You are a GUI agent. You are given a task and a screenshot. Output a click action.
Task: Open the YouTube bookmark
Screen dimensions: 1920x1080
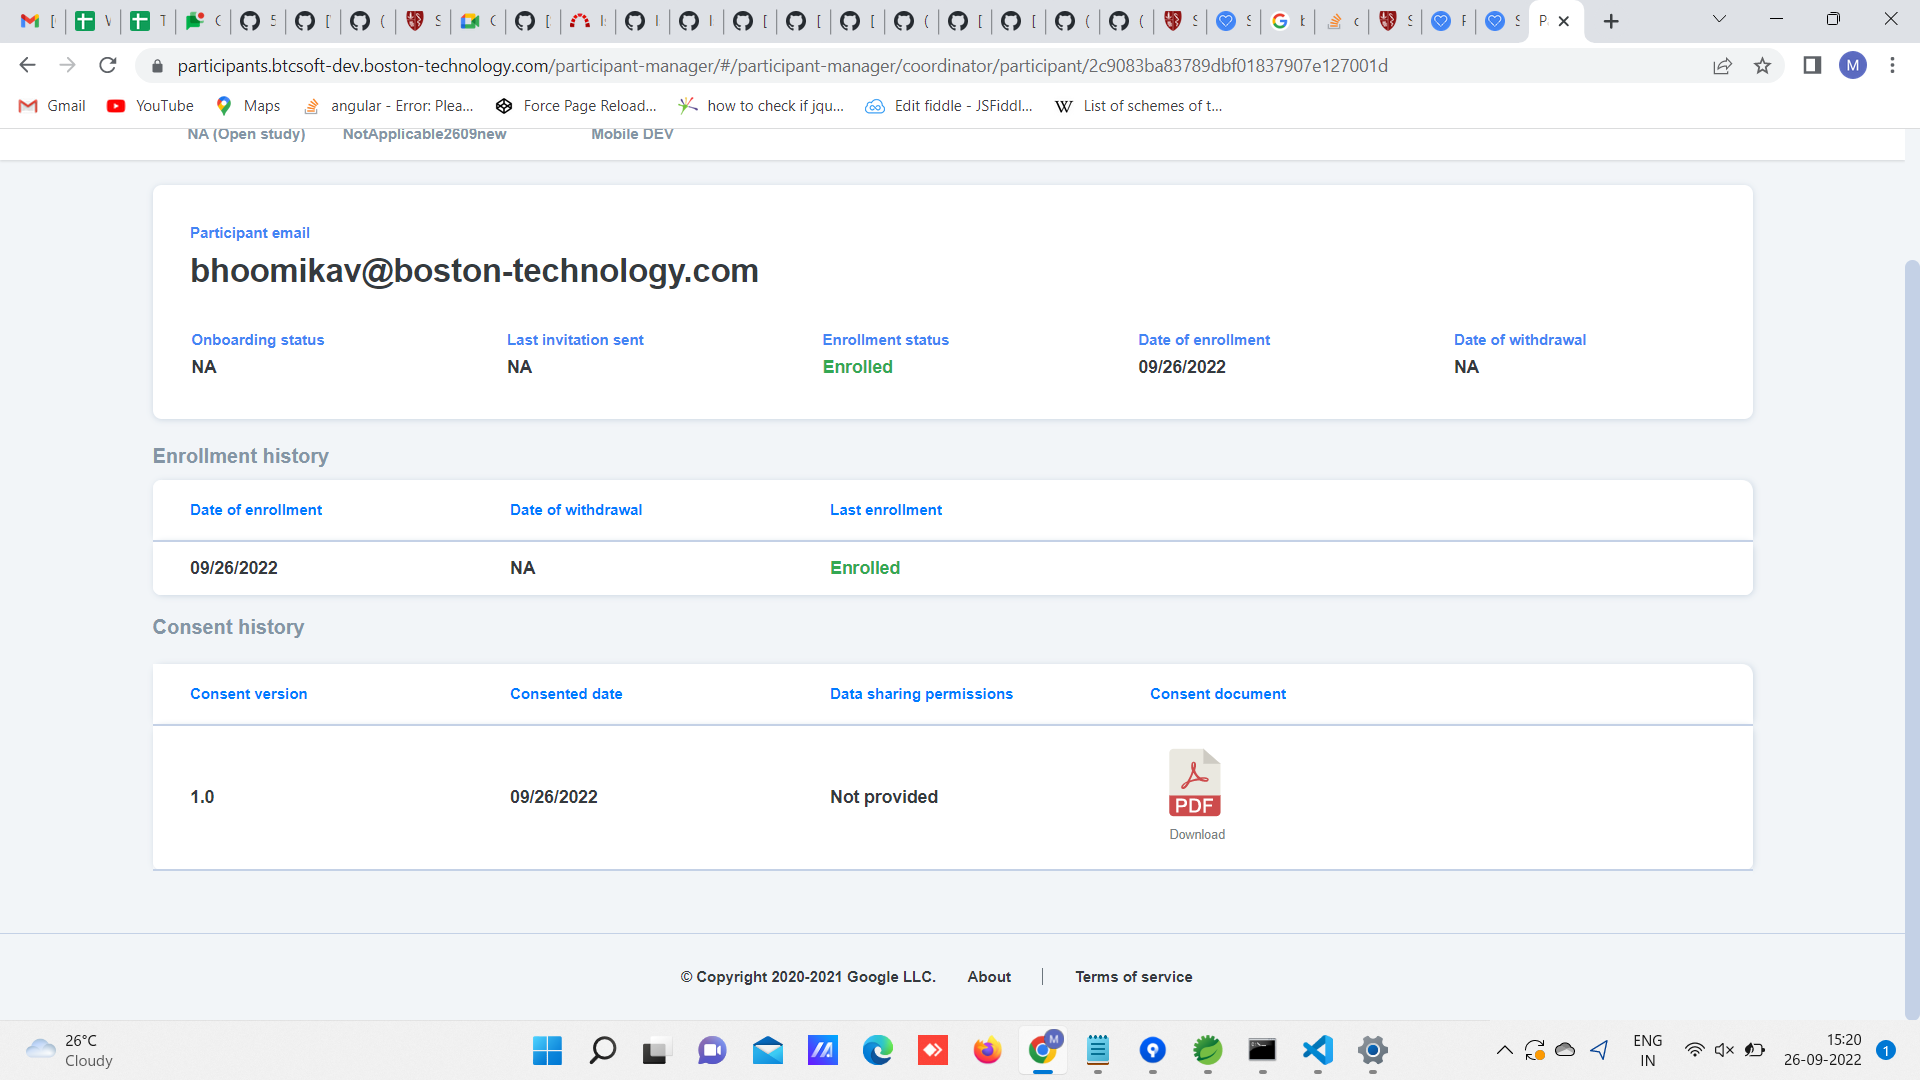(151, 106)
